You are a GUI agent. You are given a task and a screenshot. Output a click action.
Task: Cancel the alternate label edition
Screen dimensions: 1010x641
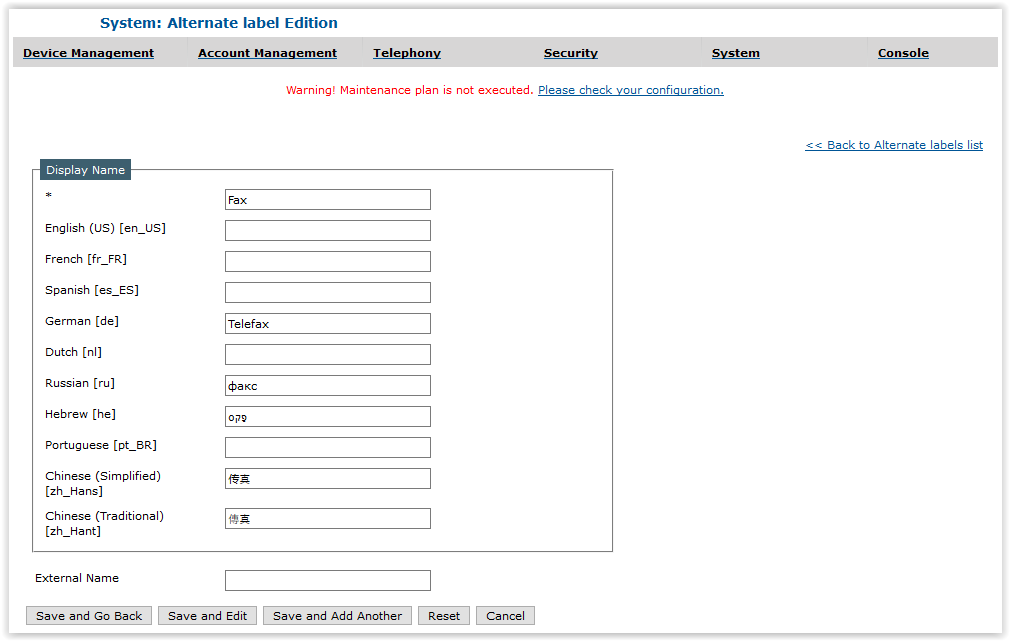click(x=506, y=616)
